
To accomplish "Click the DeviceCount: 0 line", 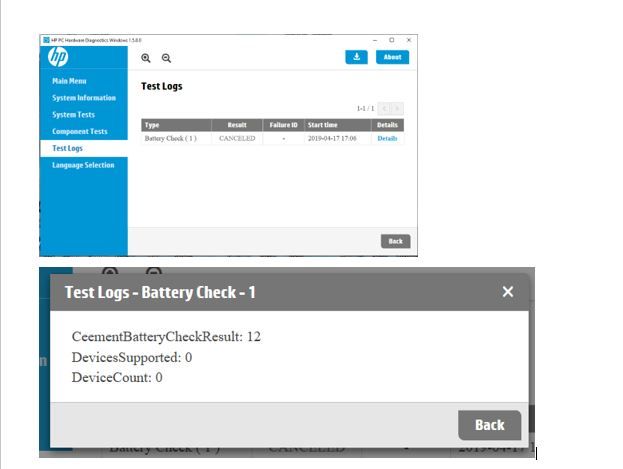I will [117, 377].
